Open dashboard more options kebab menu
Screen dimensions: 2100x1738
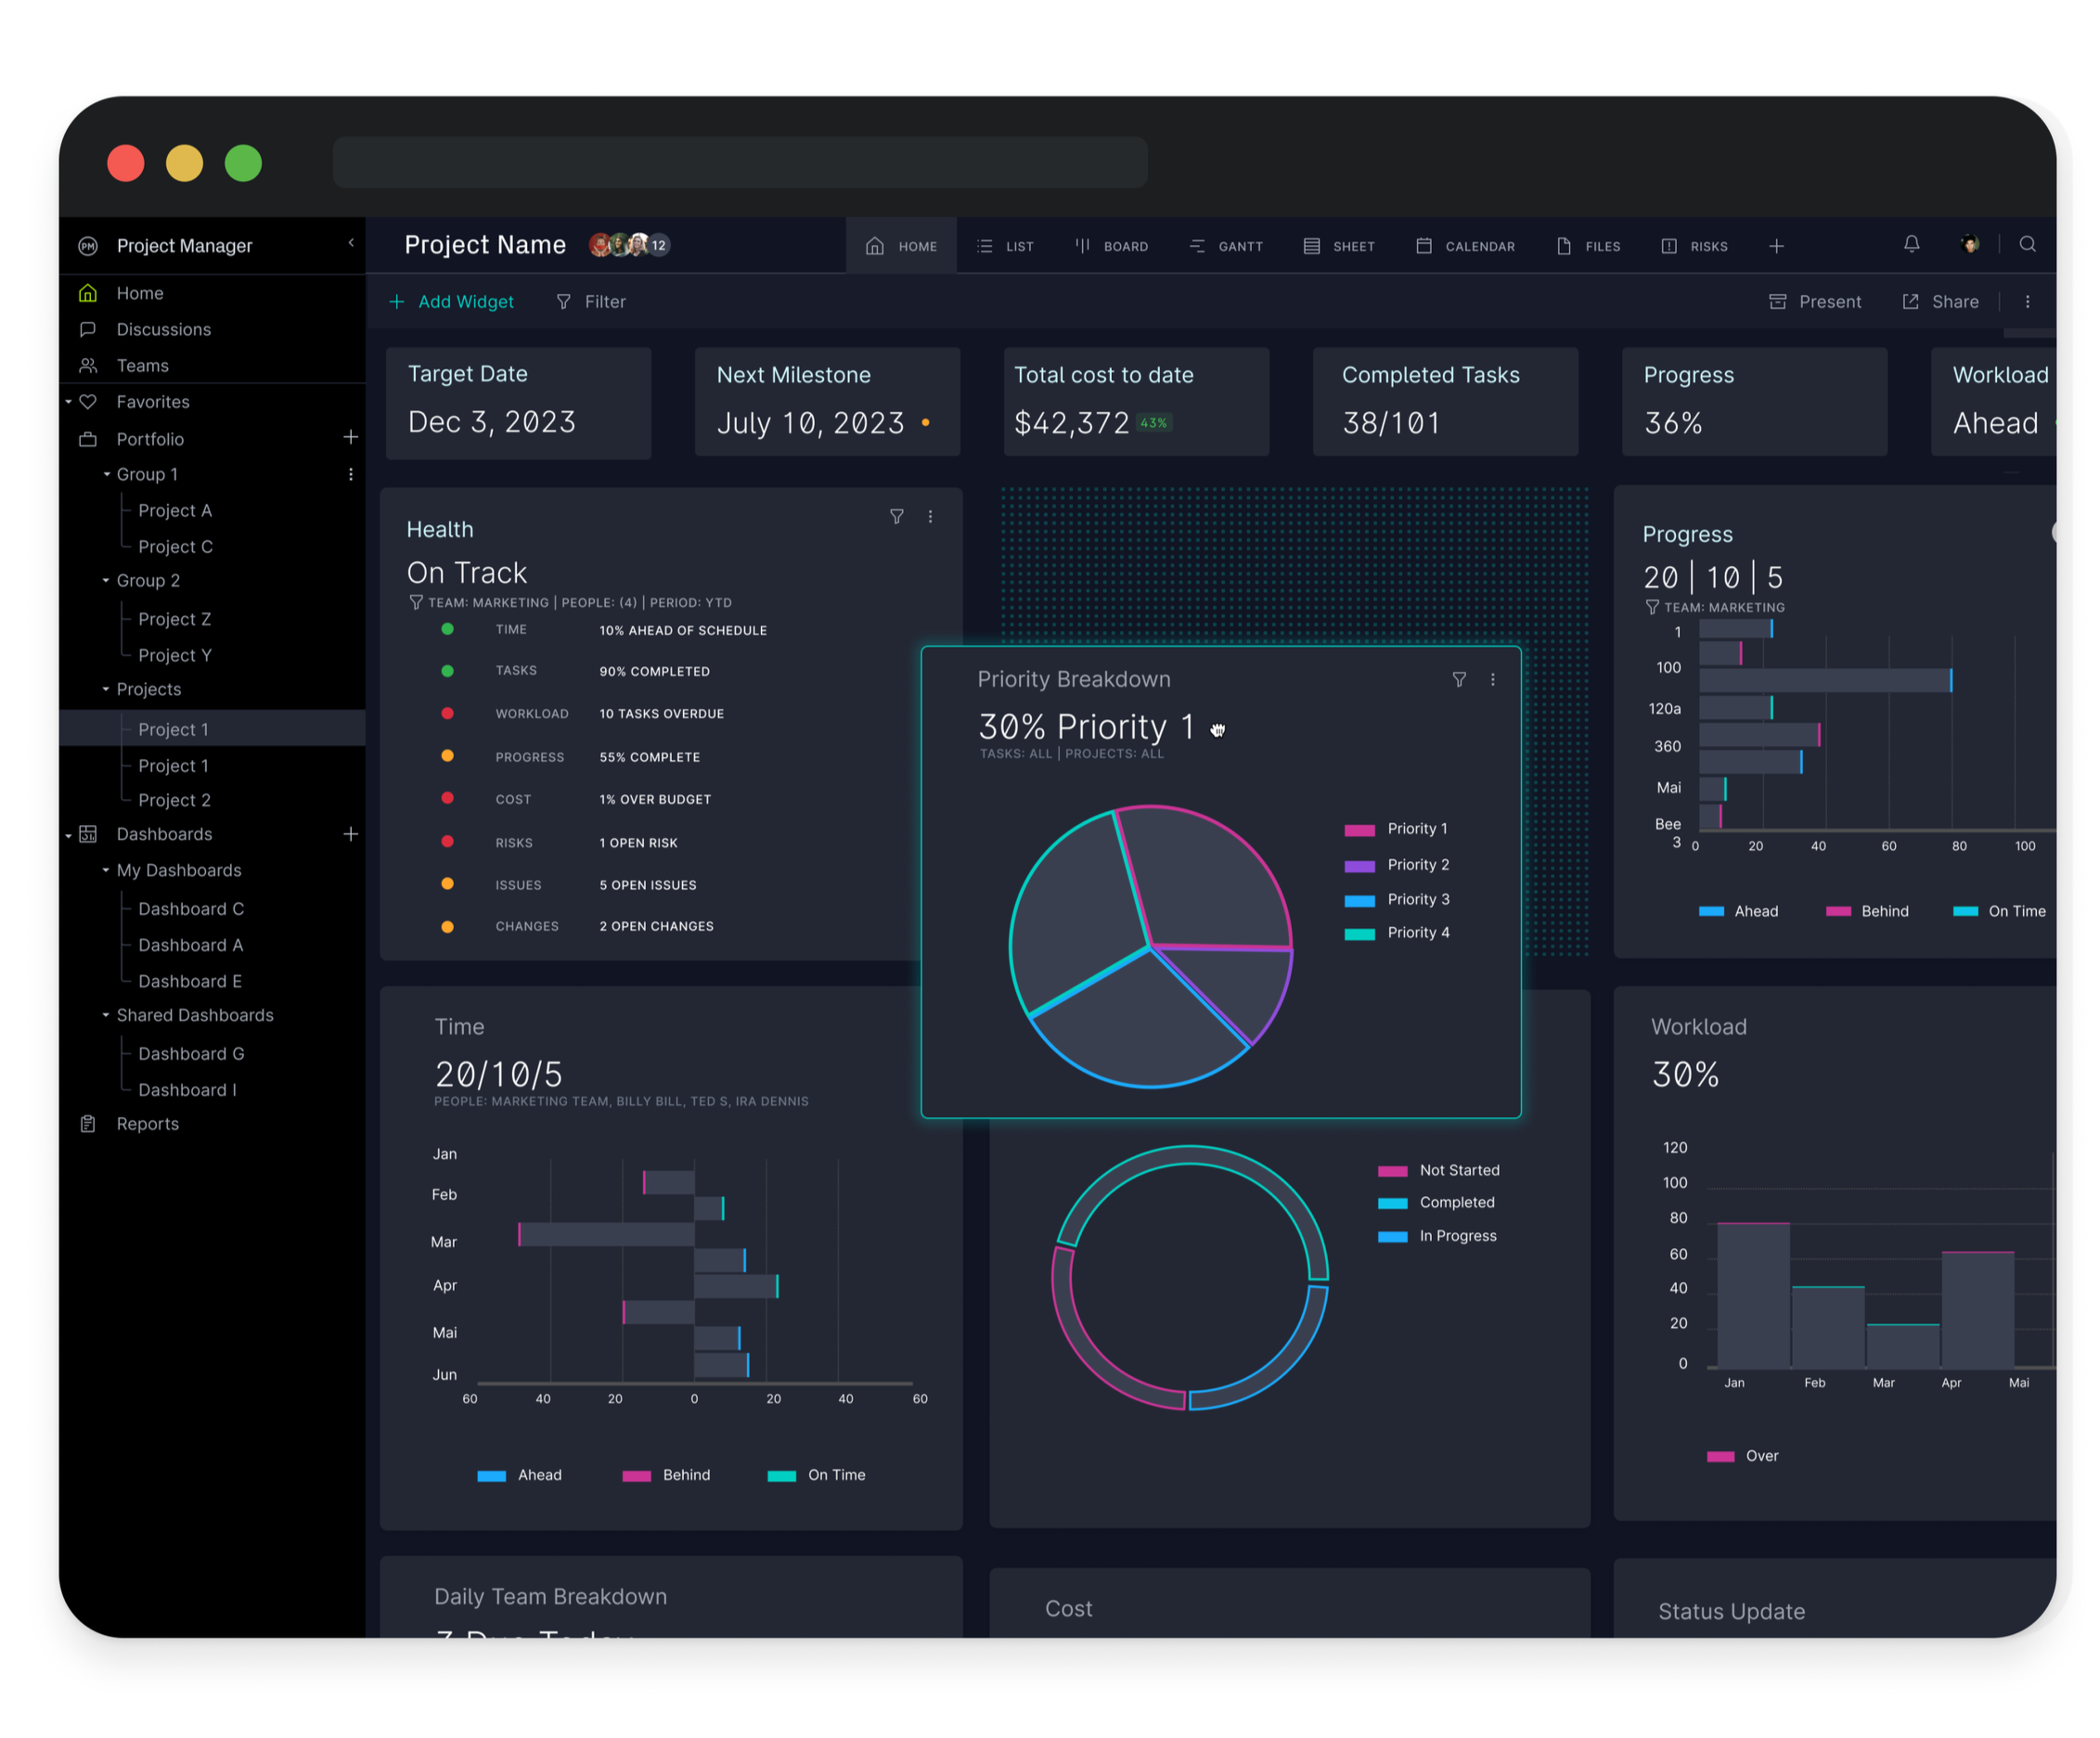[2027, 301]
